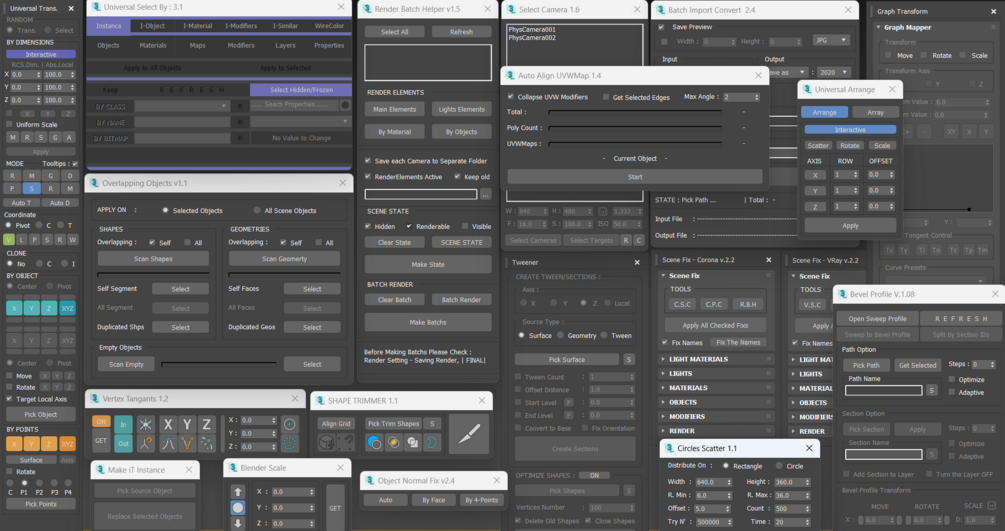The width and height of the screenshot is (1005, 531).
Task: Click the teal XYZ button under By Object
Action: (67, 308)
